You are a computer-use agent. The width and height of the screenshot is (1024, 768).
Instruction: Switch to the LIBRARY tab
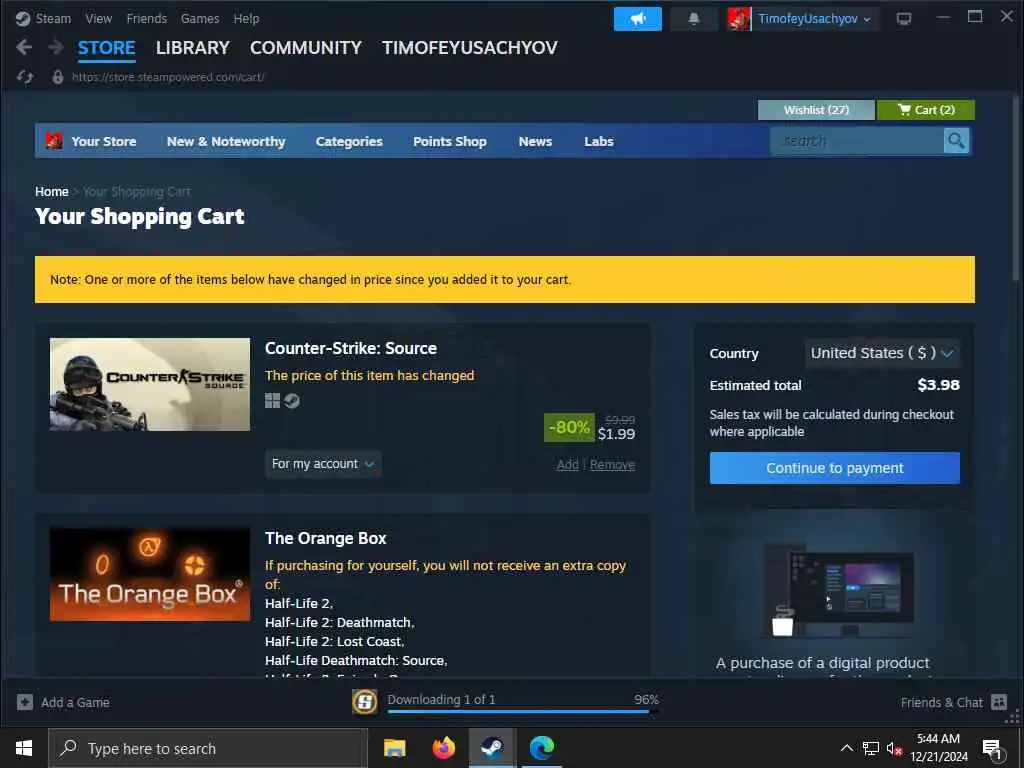(x=193, y=48)
